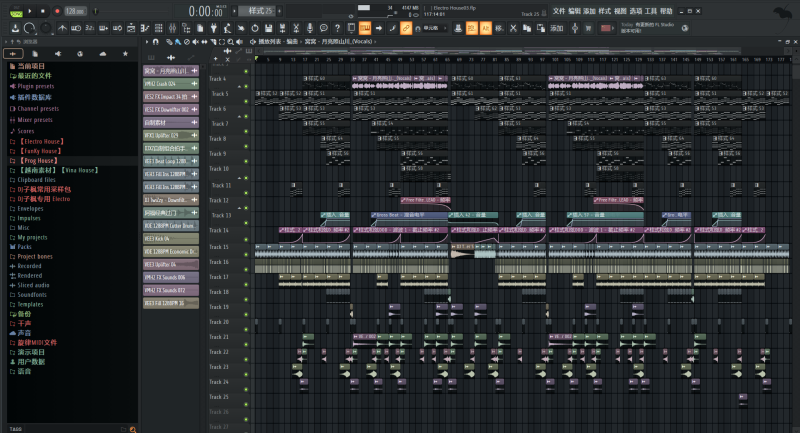Open the 选项 menu
Image resolution: width=800 pixels, height=433 pixels.
(x=635, y=11)
